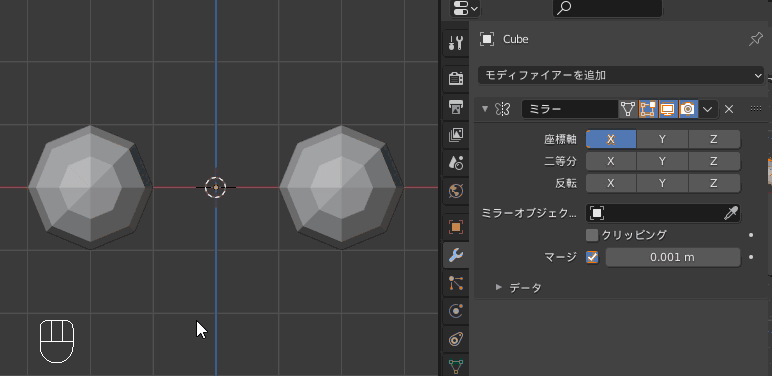Click the 0.001 m merge distance field
Screen dimensions: 772x376
(673, 257)
